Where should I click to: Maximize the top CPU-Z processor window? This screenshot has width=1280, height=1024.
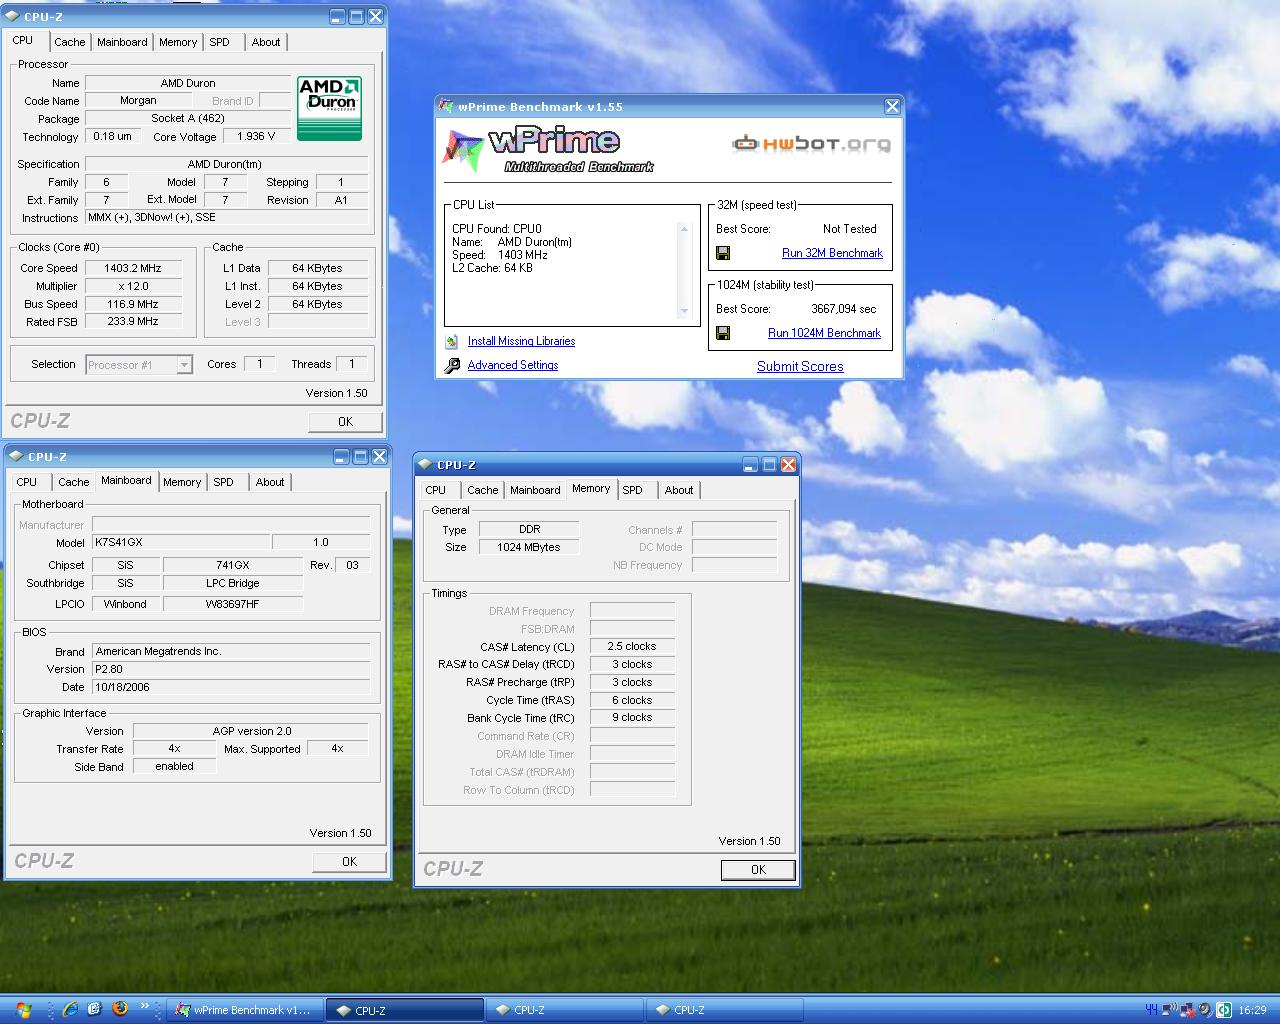coord(357,17)
